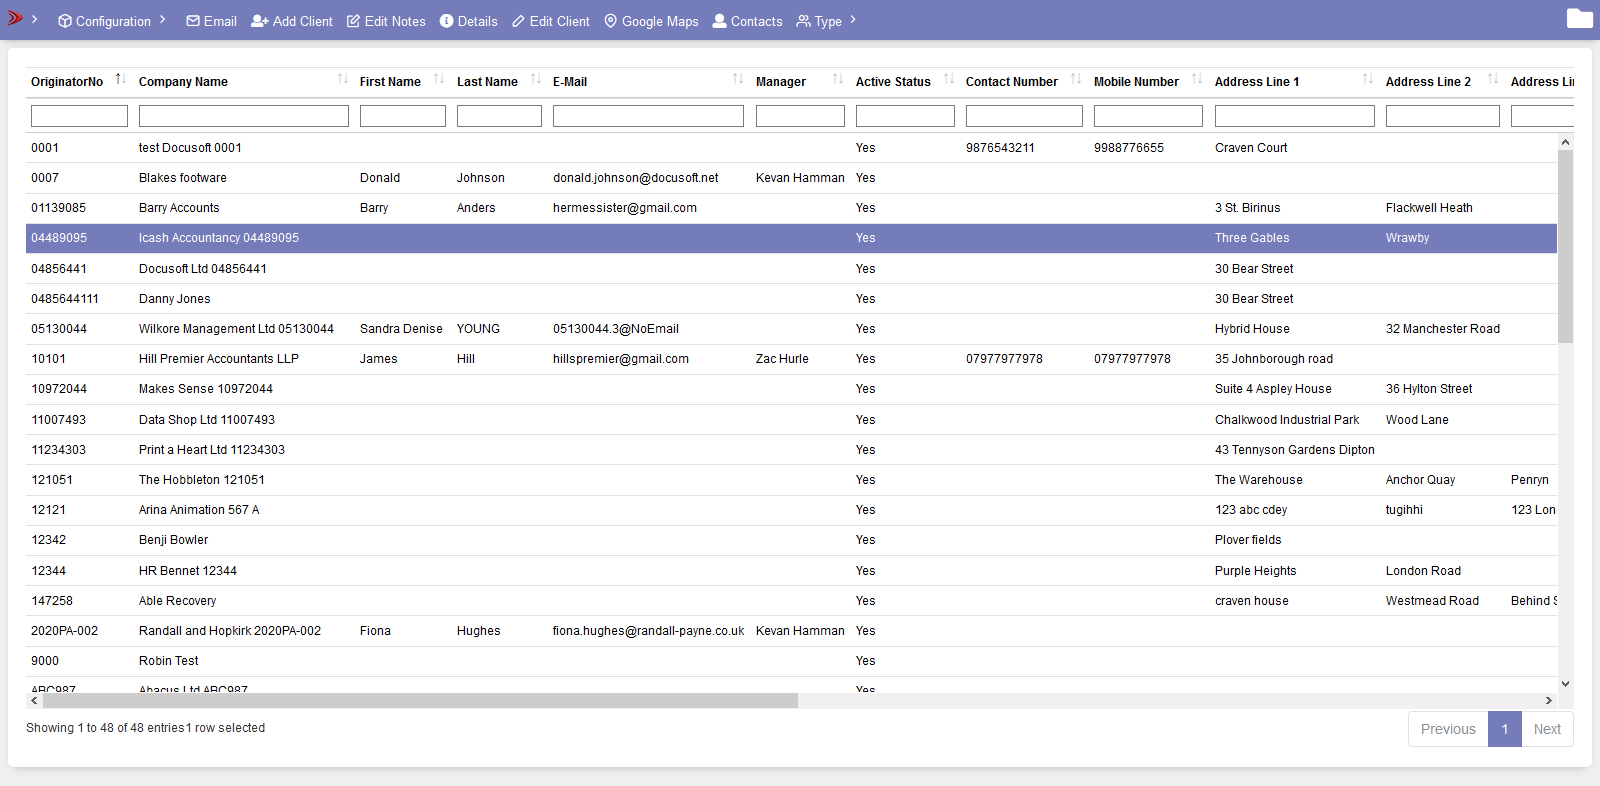Go to the Next page

(1547, 729)
